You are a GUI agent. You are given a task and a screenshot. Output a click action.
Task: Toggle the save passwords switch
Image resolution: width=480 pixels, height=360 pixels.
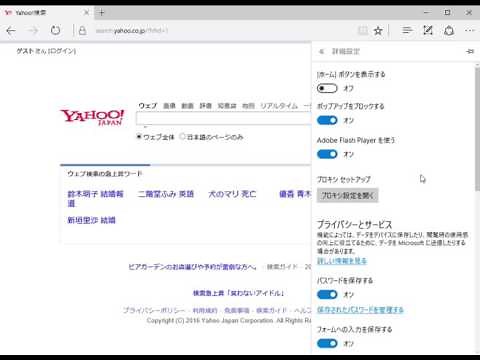[x=327, y=295]
